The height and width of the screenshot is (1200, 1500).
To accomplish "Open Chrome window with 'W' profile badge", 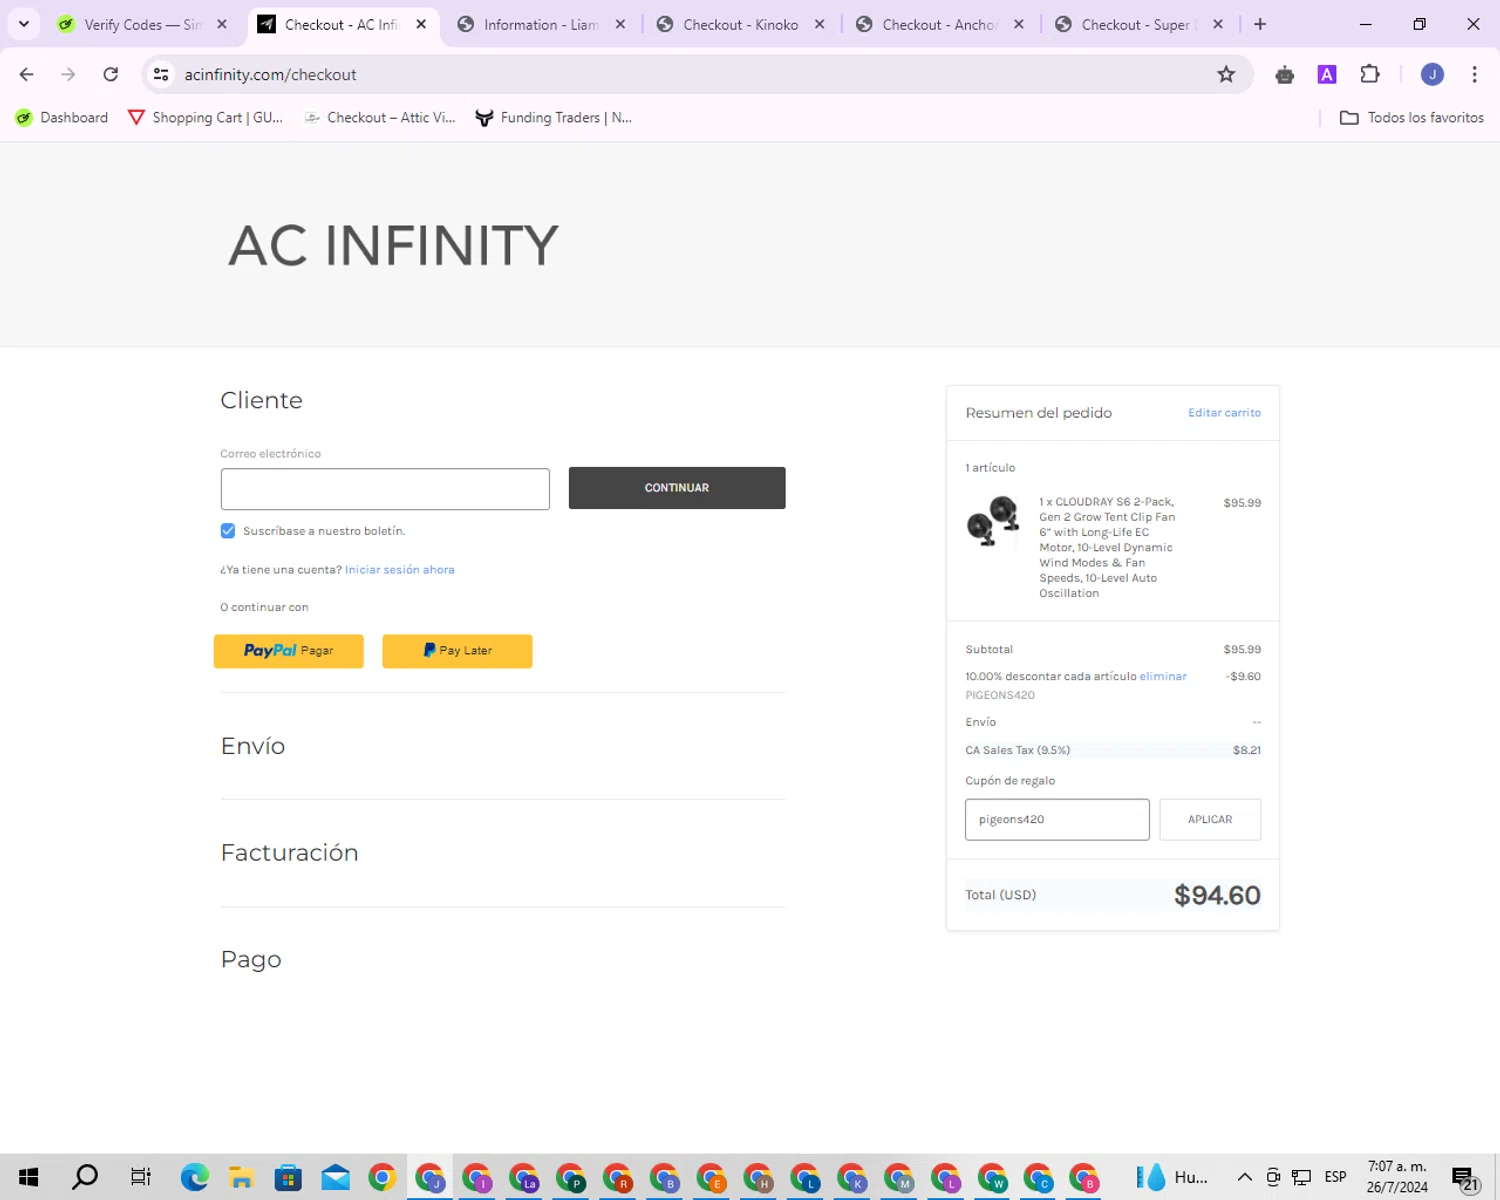I will pyautogui.click(x=993, y=1178).
